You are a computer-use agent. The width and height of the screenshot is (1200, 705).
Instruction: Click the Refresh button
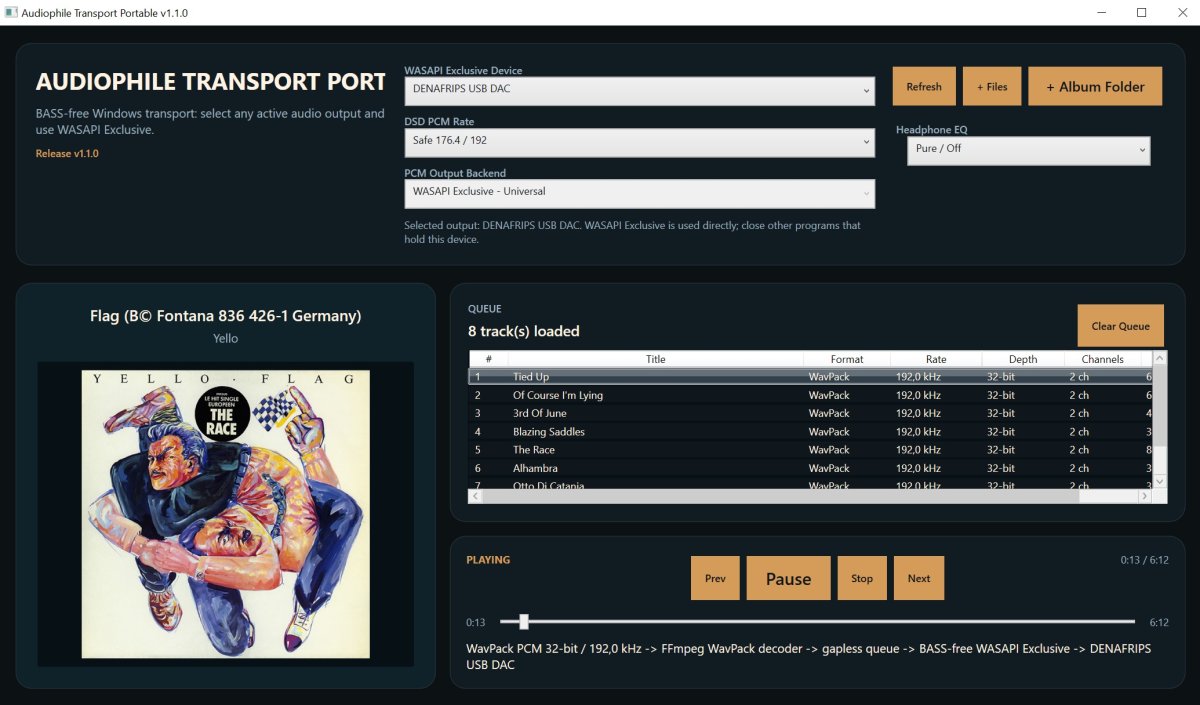click(x=924, y=87)
